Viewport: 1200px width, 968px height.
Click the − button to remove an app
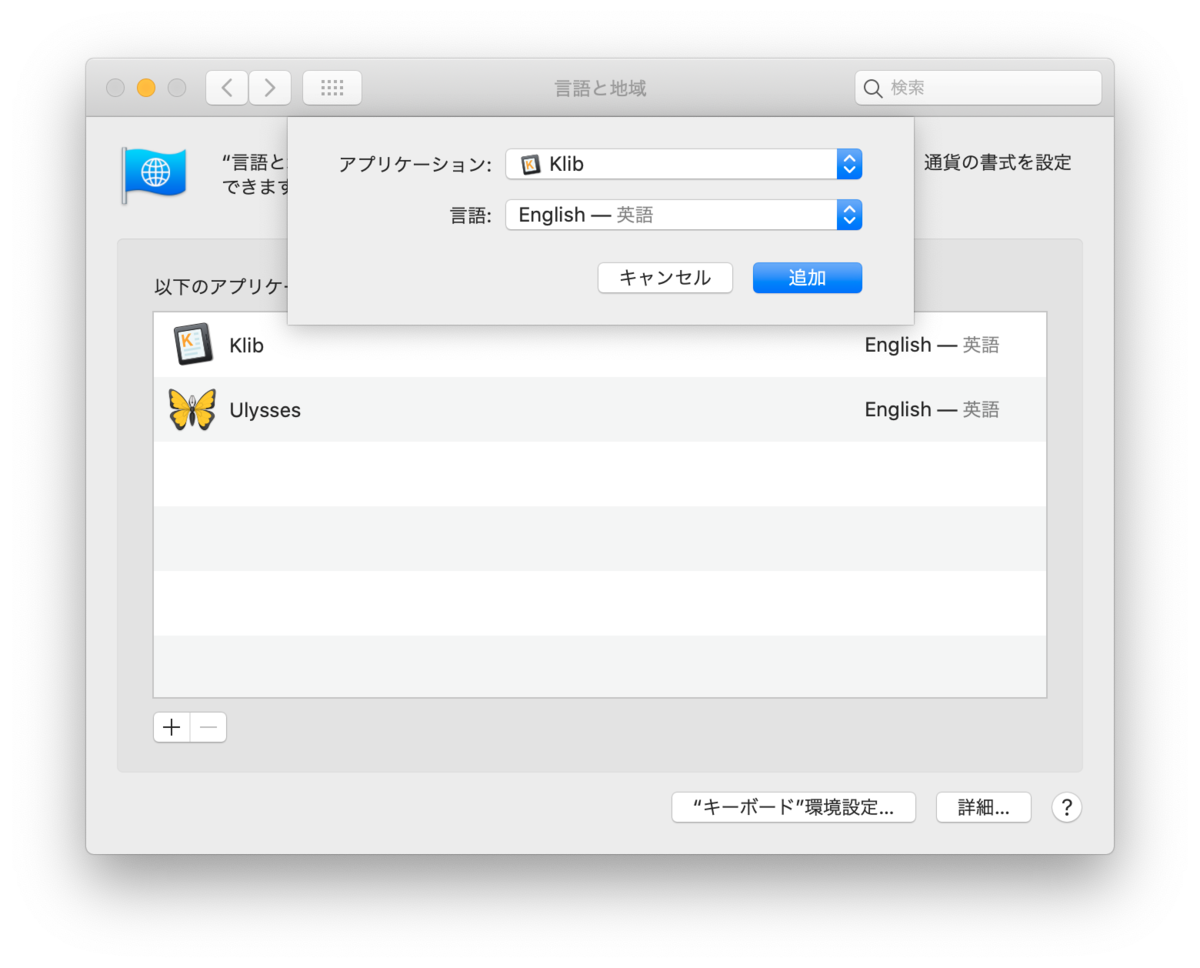pyautogui.click(x=207, y=727)
